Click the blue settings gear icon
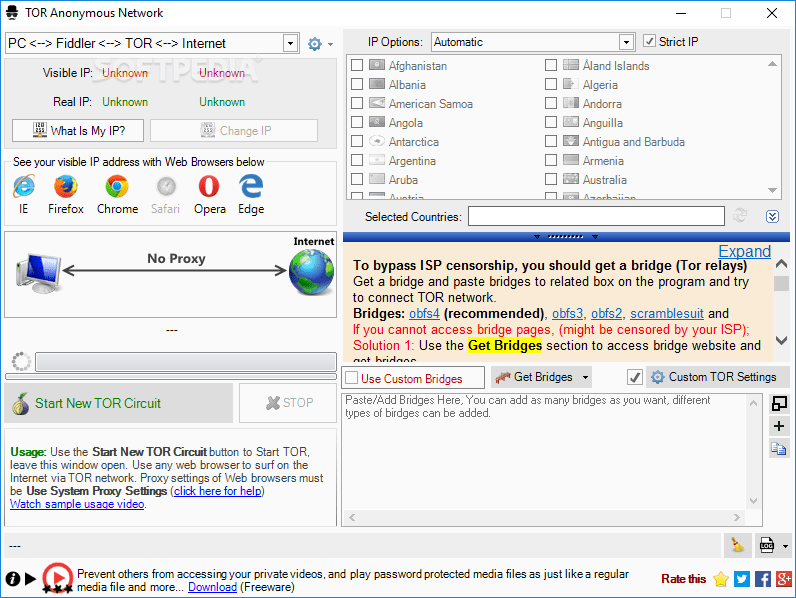796x598 pixels. [x=315, y=44]
